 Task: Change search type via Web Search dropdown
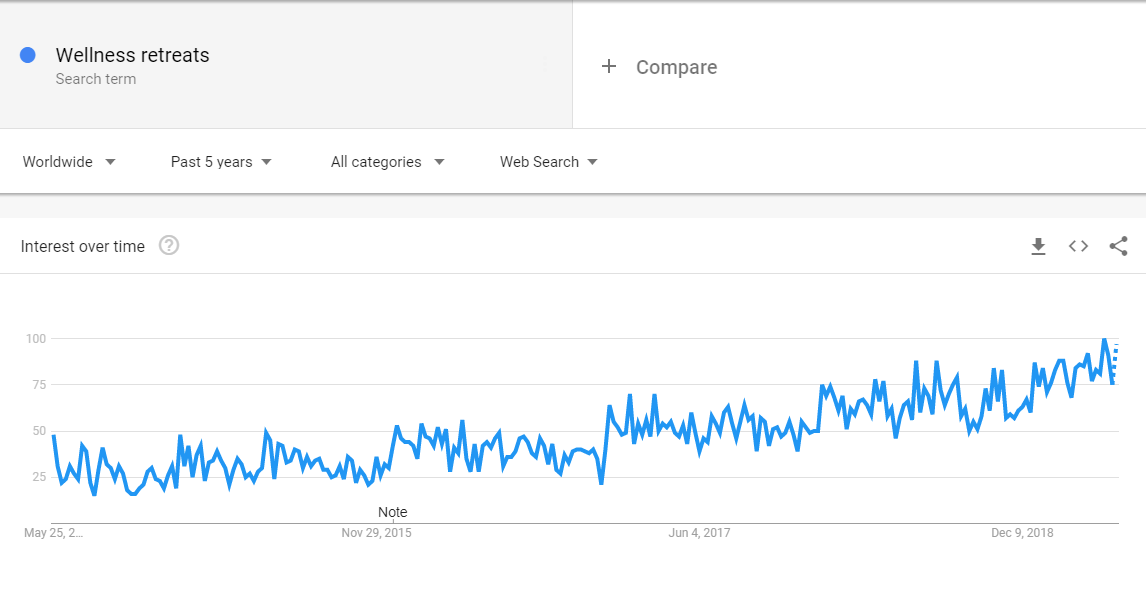547,161
